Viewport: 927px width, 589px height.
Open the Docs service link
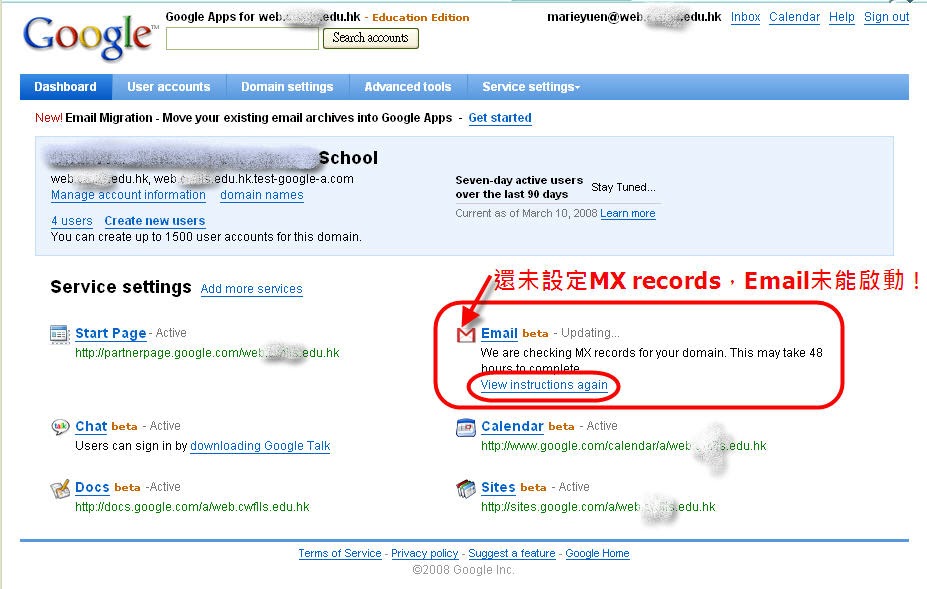tap(92, 488)
